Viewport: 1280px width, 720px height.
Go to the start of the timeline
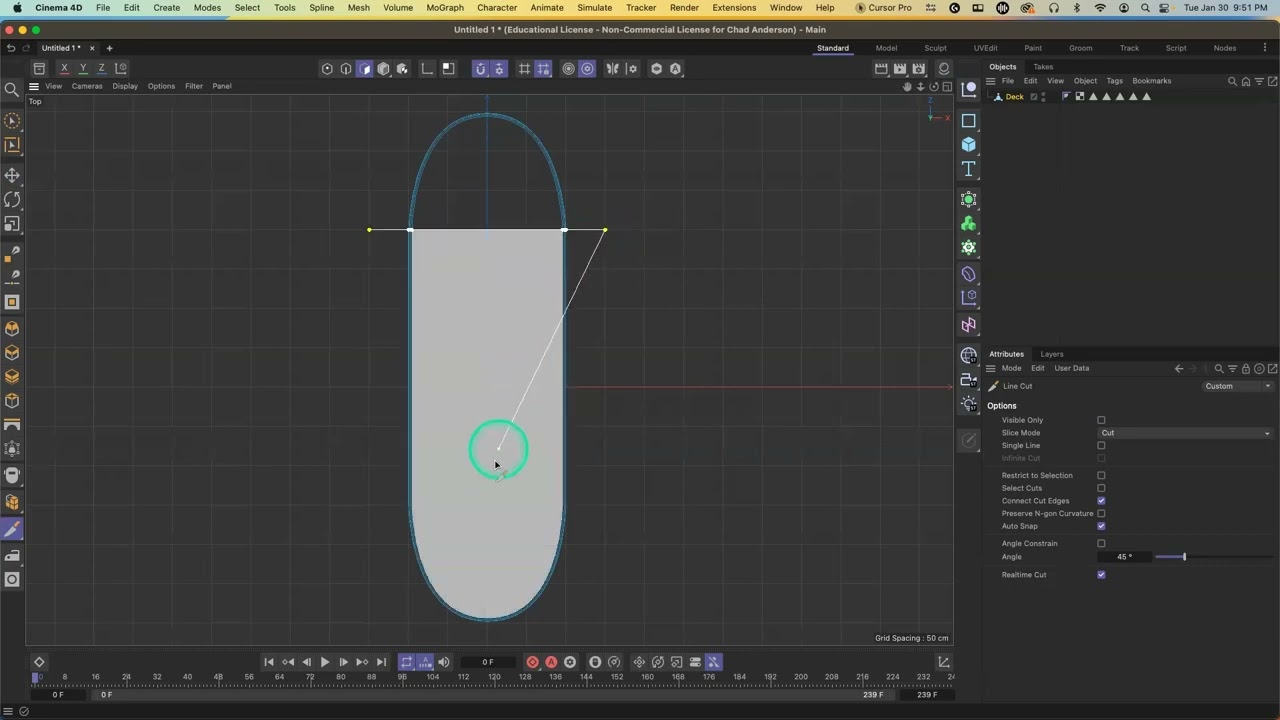(x=269, y=662)
